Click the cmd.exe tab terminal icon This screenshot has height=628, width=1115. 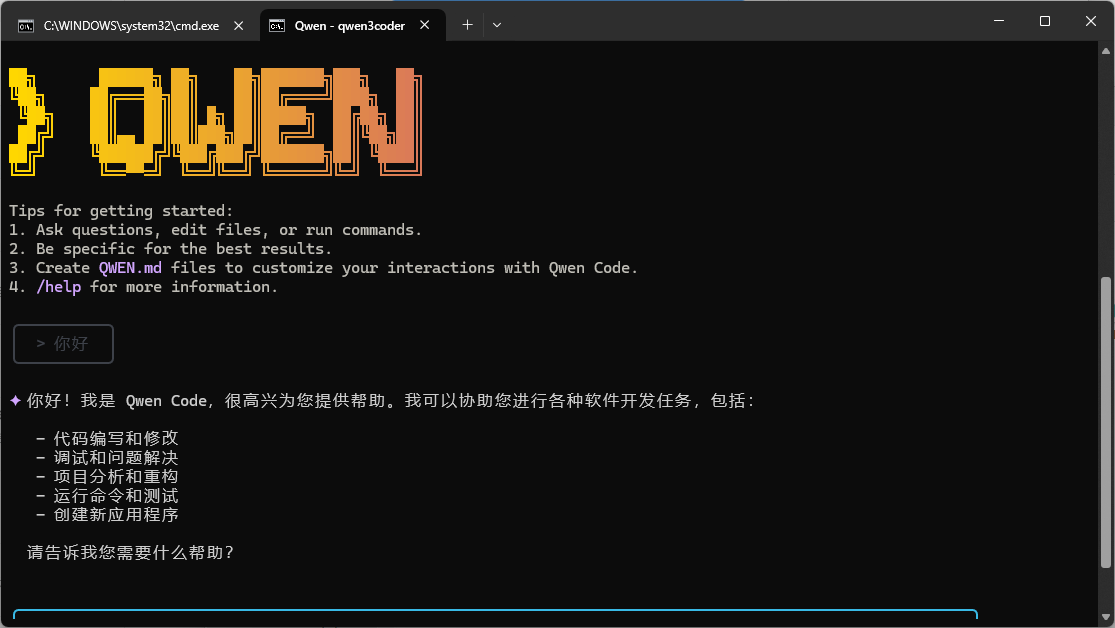coord(25,25)
